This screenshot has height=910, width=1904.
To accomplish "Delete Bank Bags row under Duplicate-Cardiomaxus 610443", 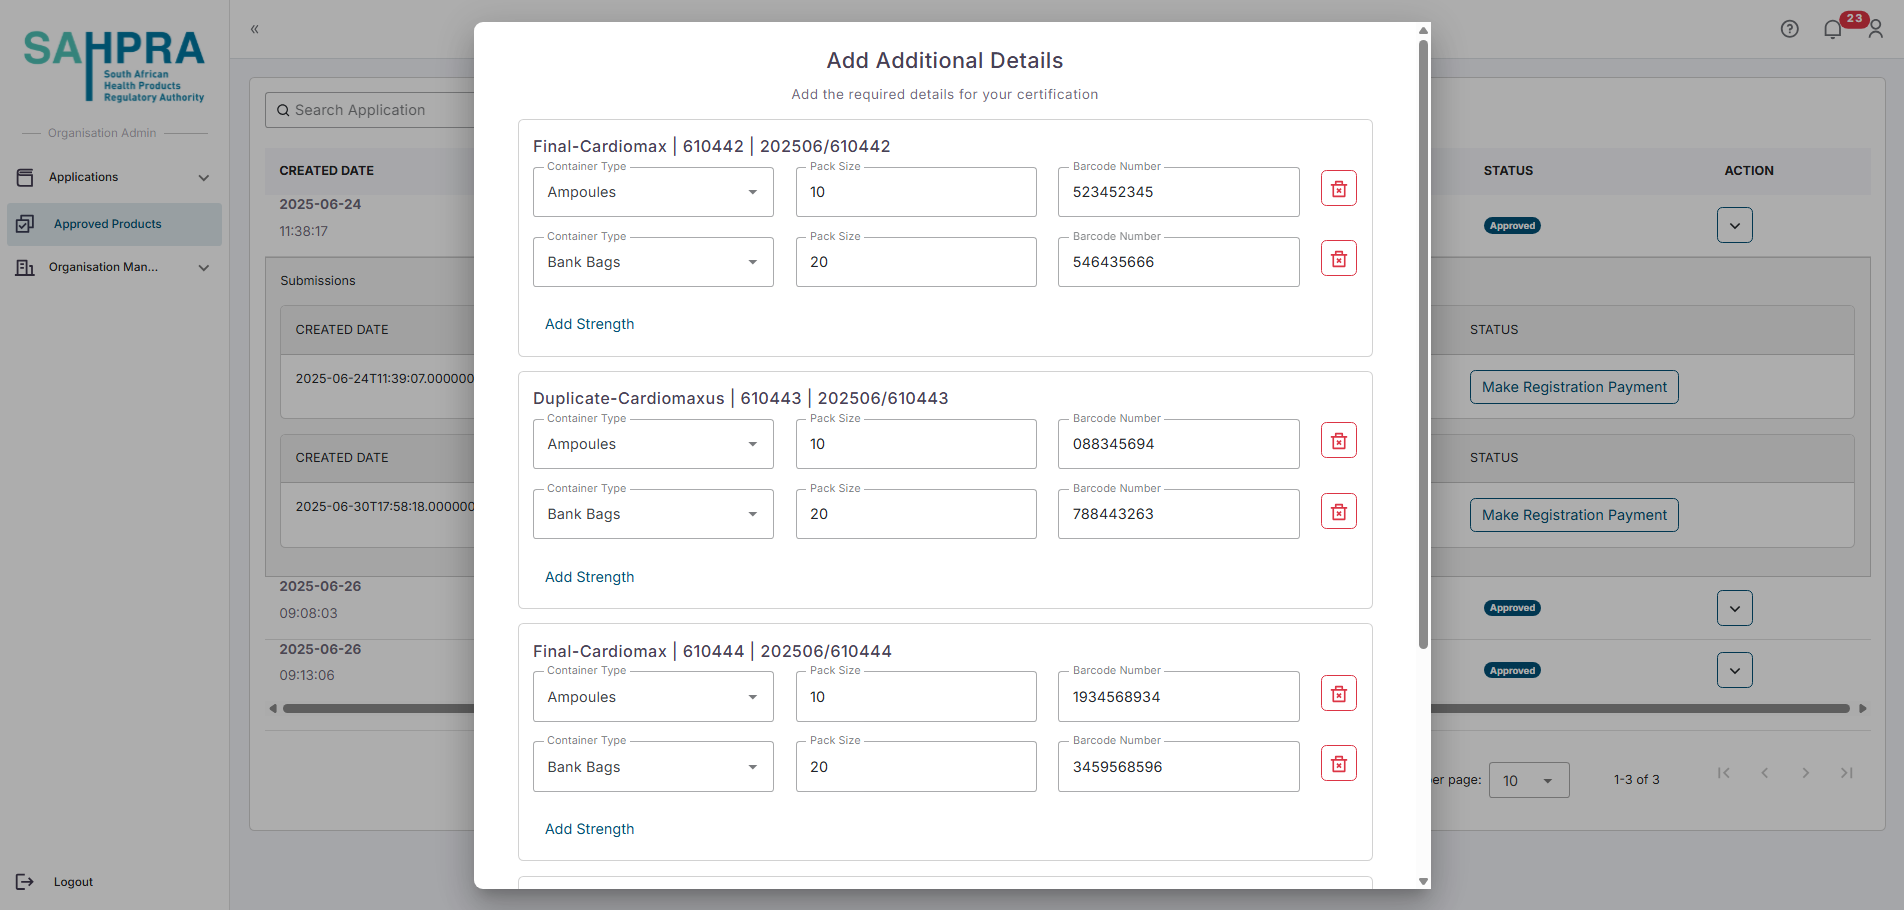I will coord(1338,512).
